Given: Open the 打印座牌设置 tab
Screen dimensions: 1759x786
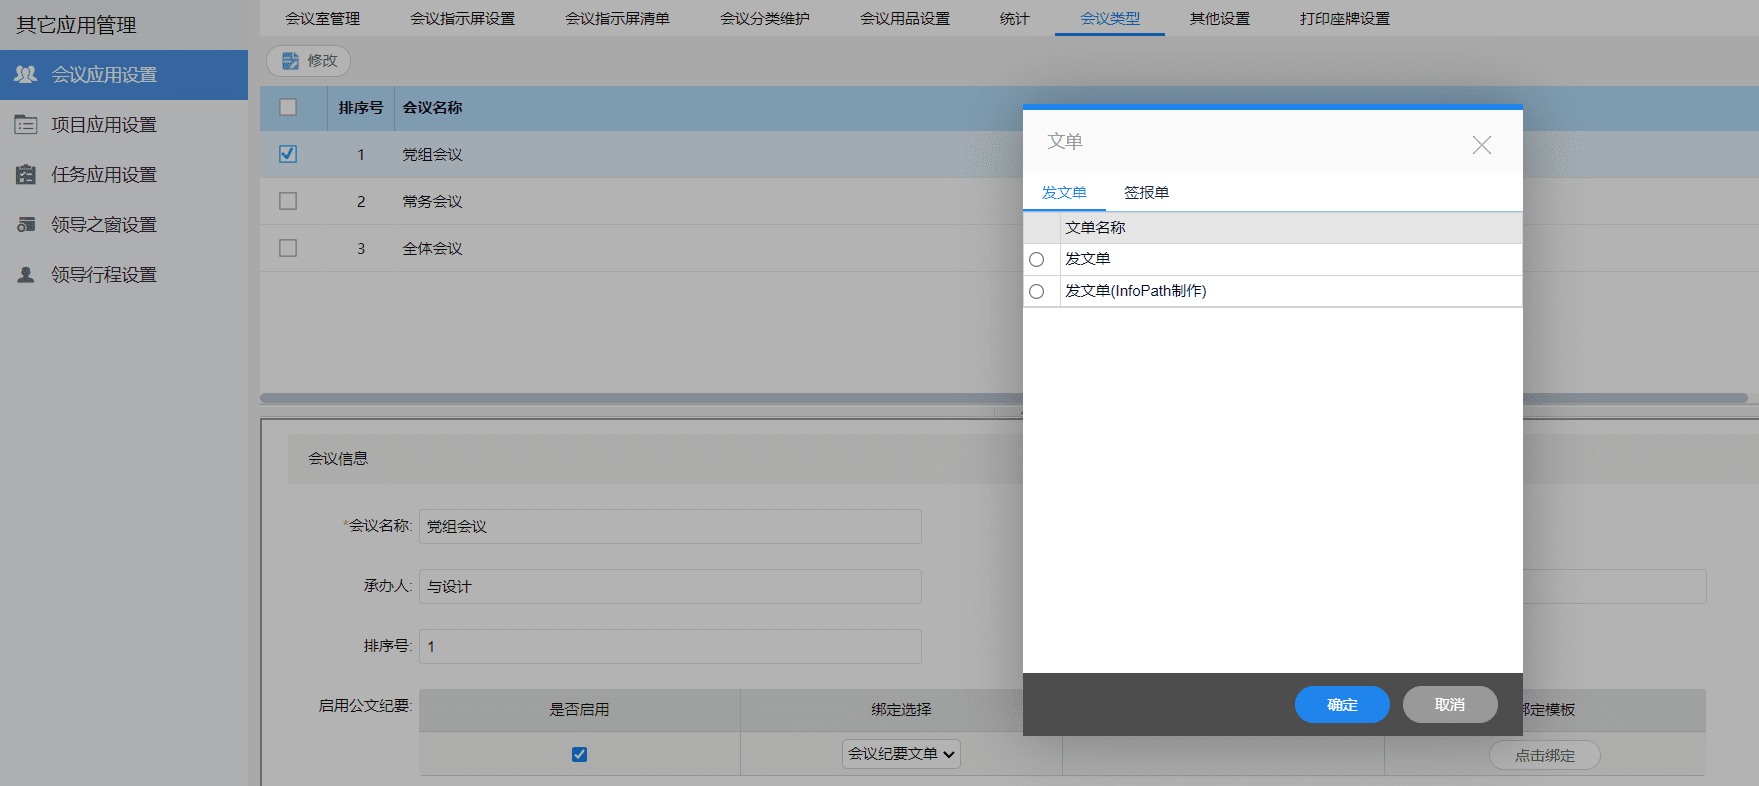Looking at the screenshot, I should pyautogui.click(x=1345, y=18).
